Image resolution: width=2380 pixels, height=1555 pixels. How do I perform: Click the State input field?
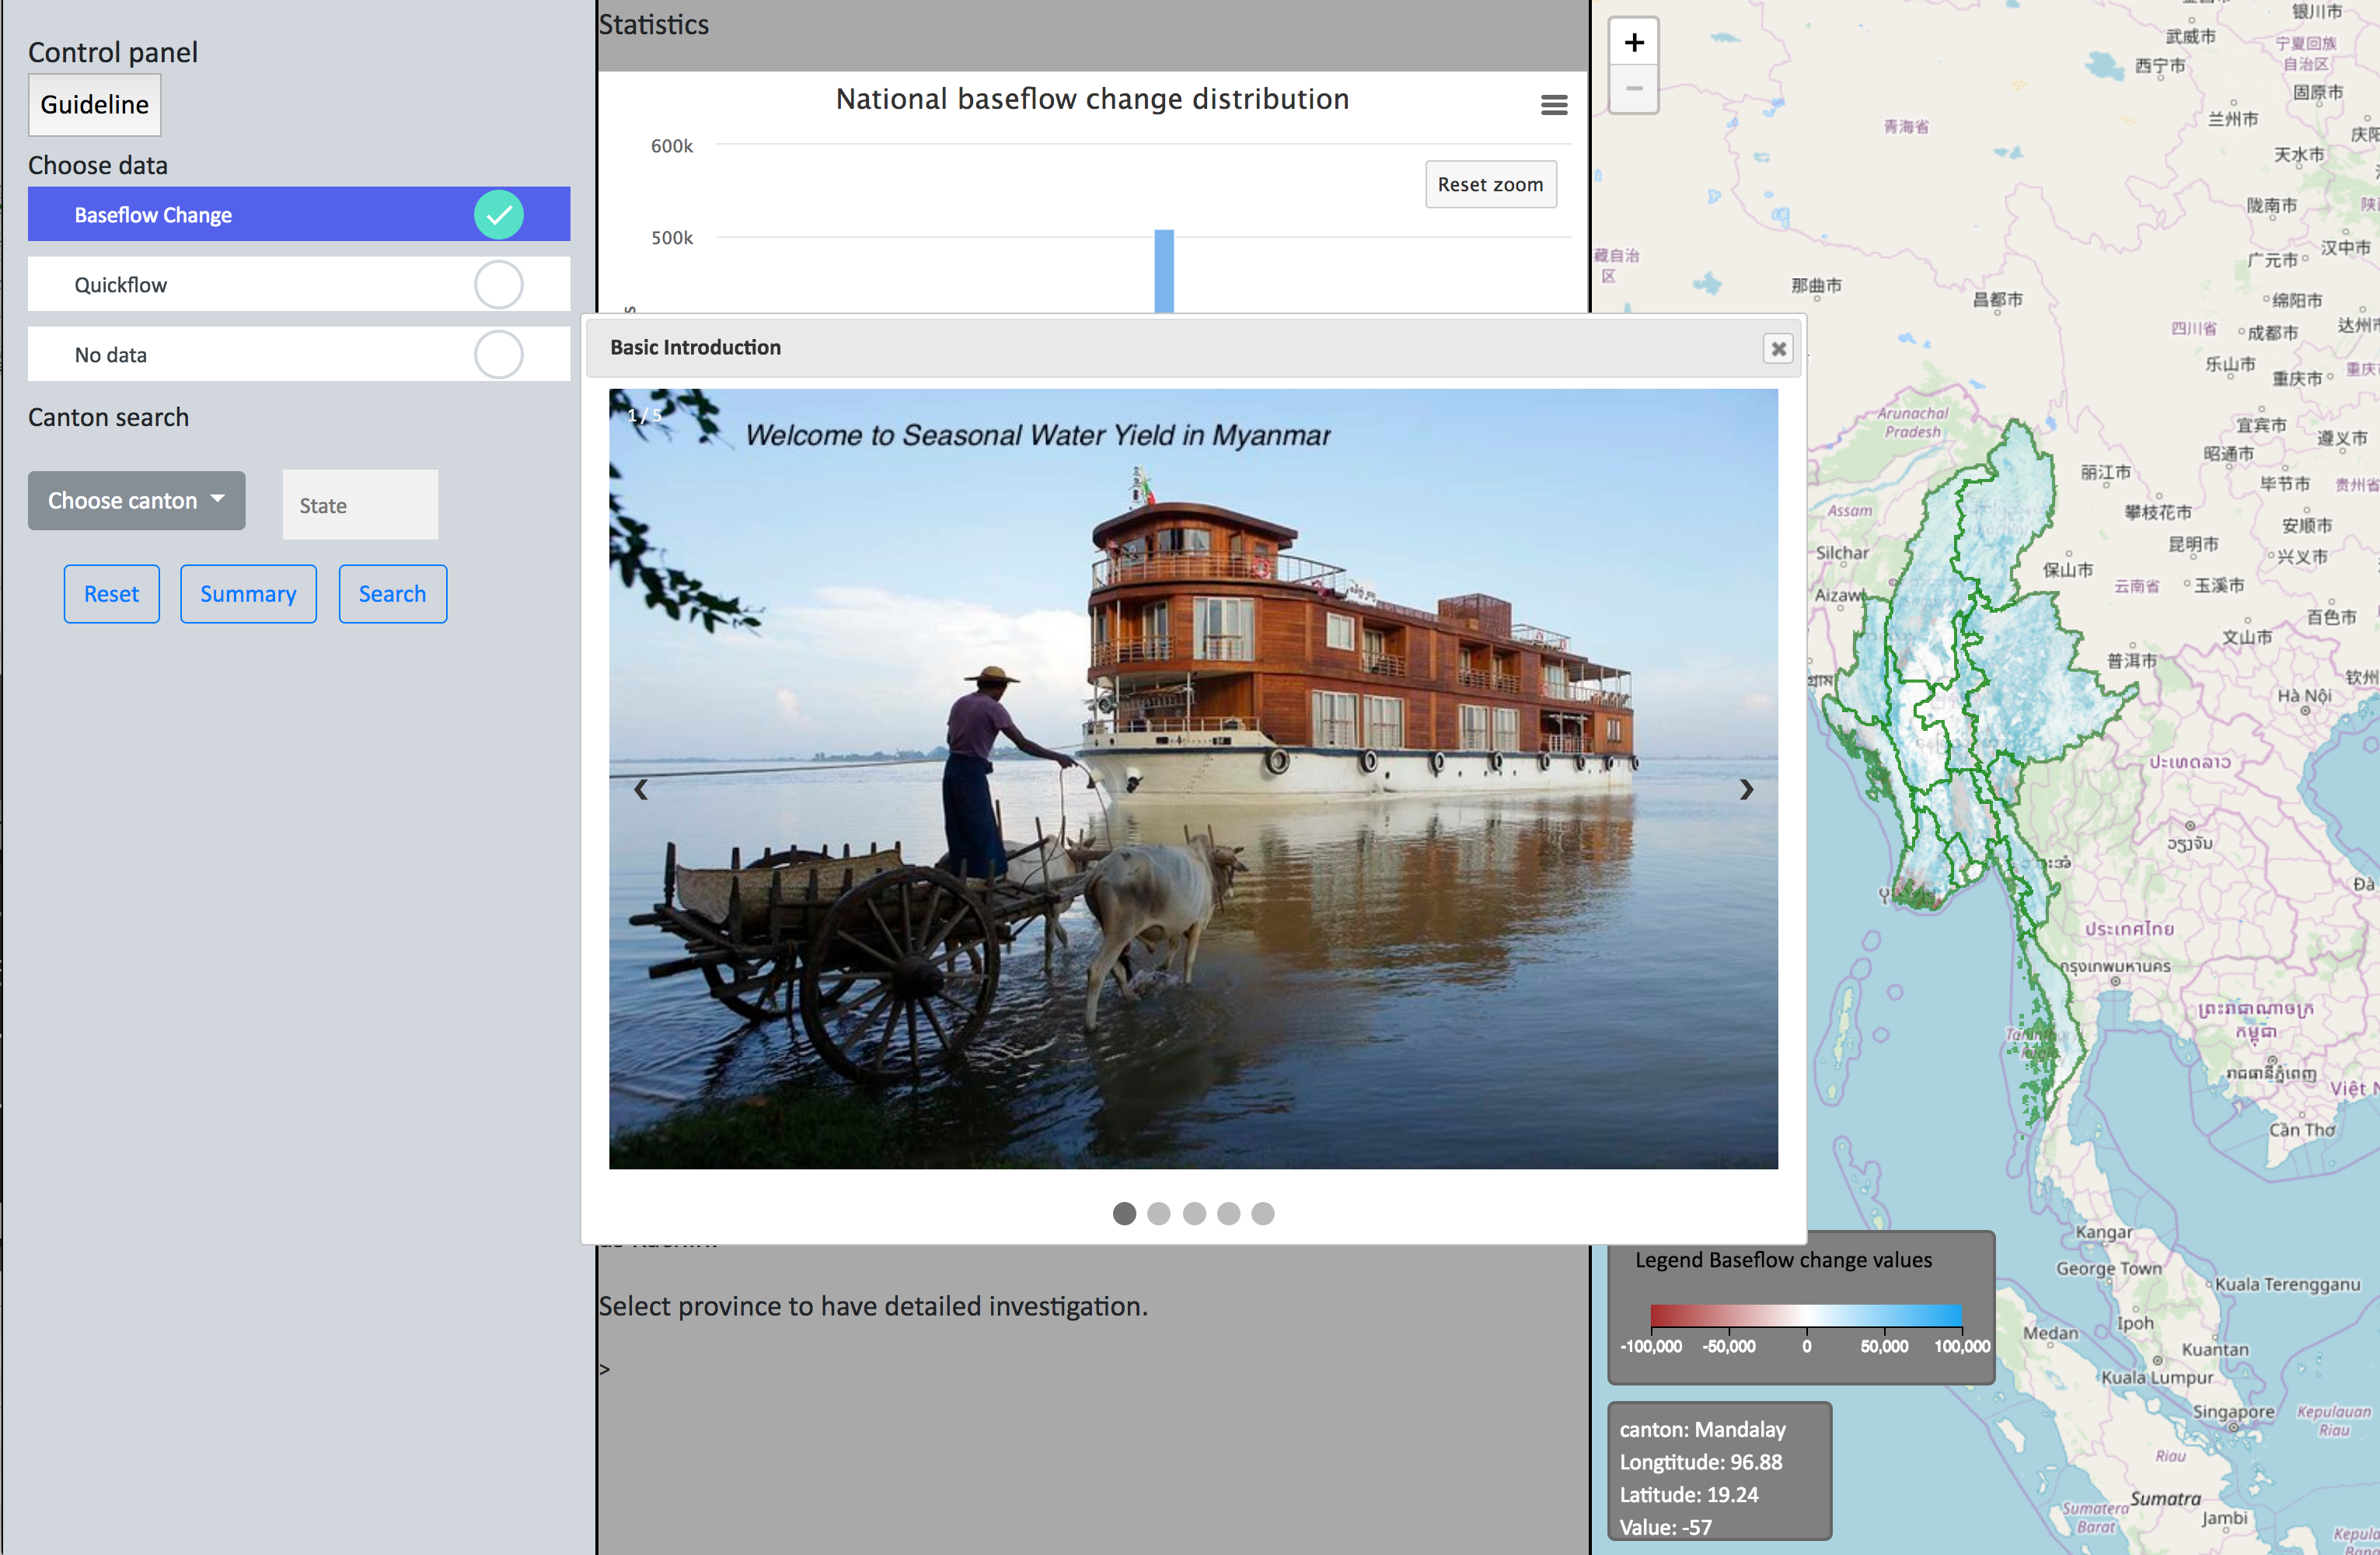(360, 506)
